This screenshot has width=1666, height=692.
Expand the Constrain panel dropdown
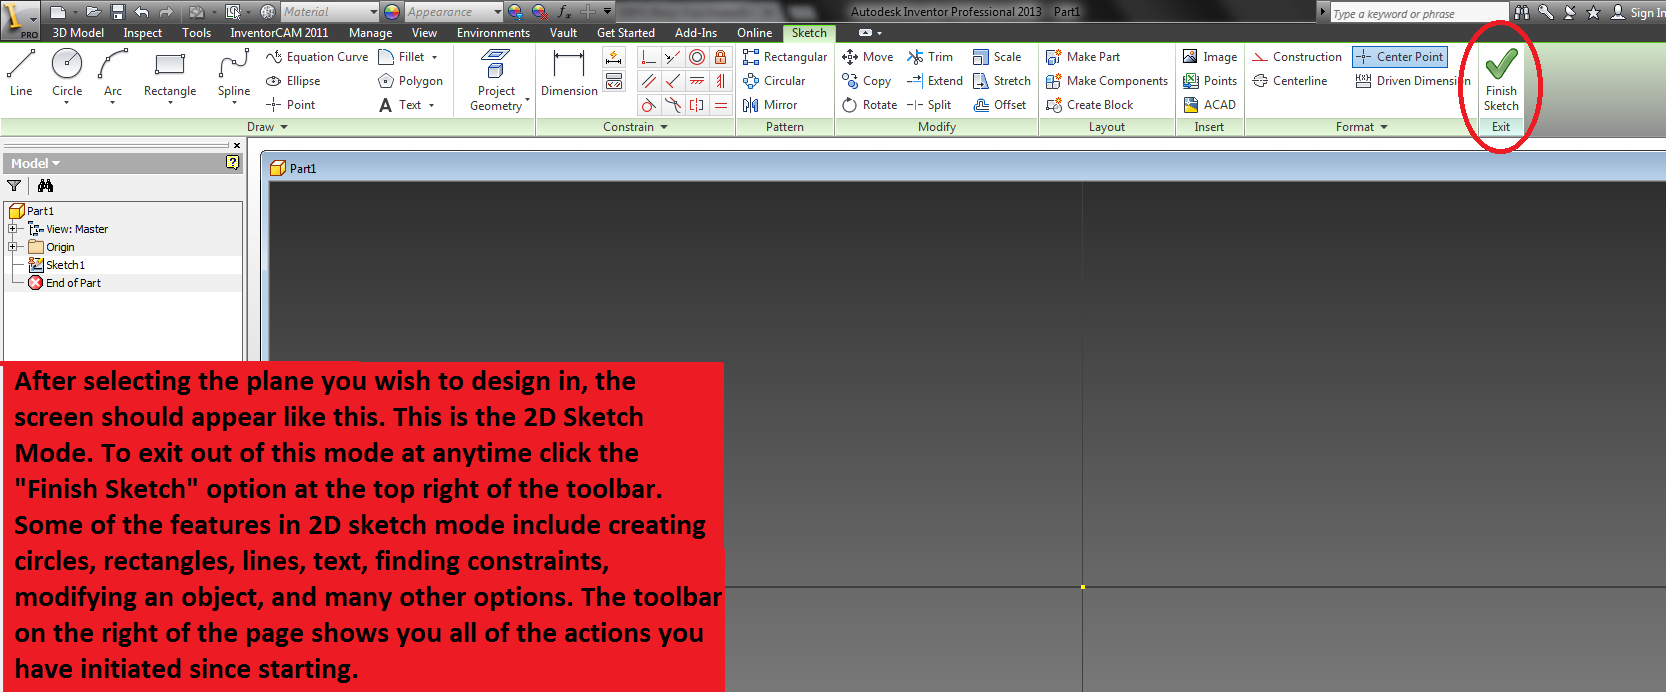[664, 127]
